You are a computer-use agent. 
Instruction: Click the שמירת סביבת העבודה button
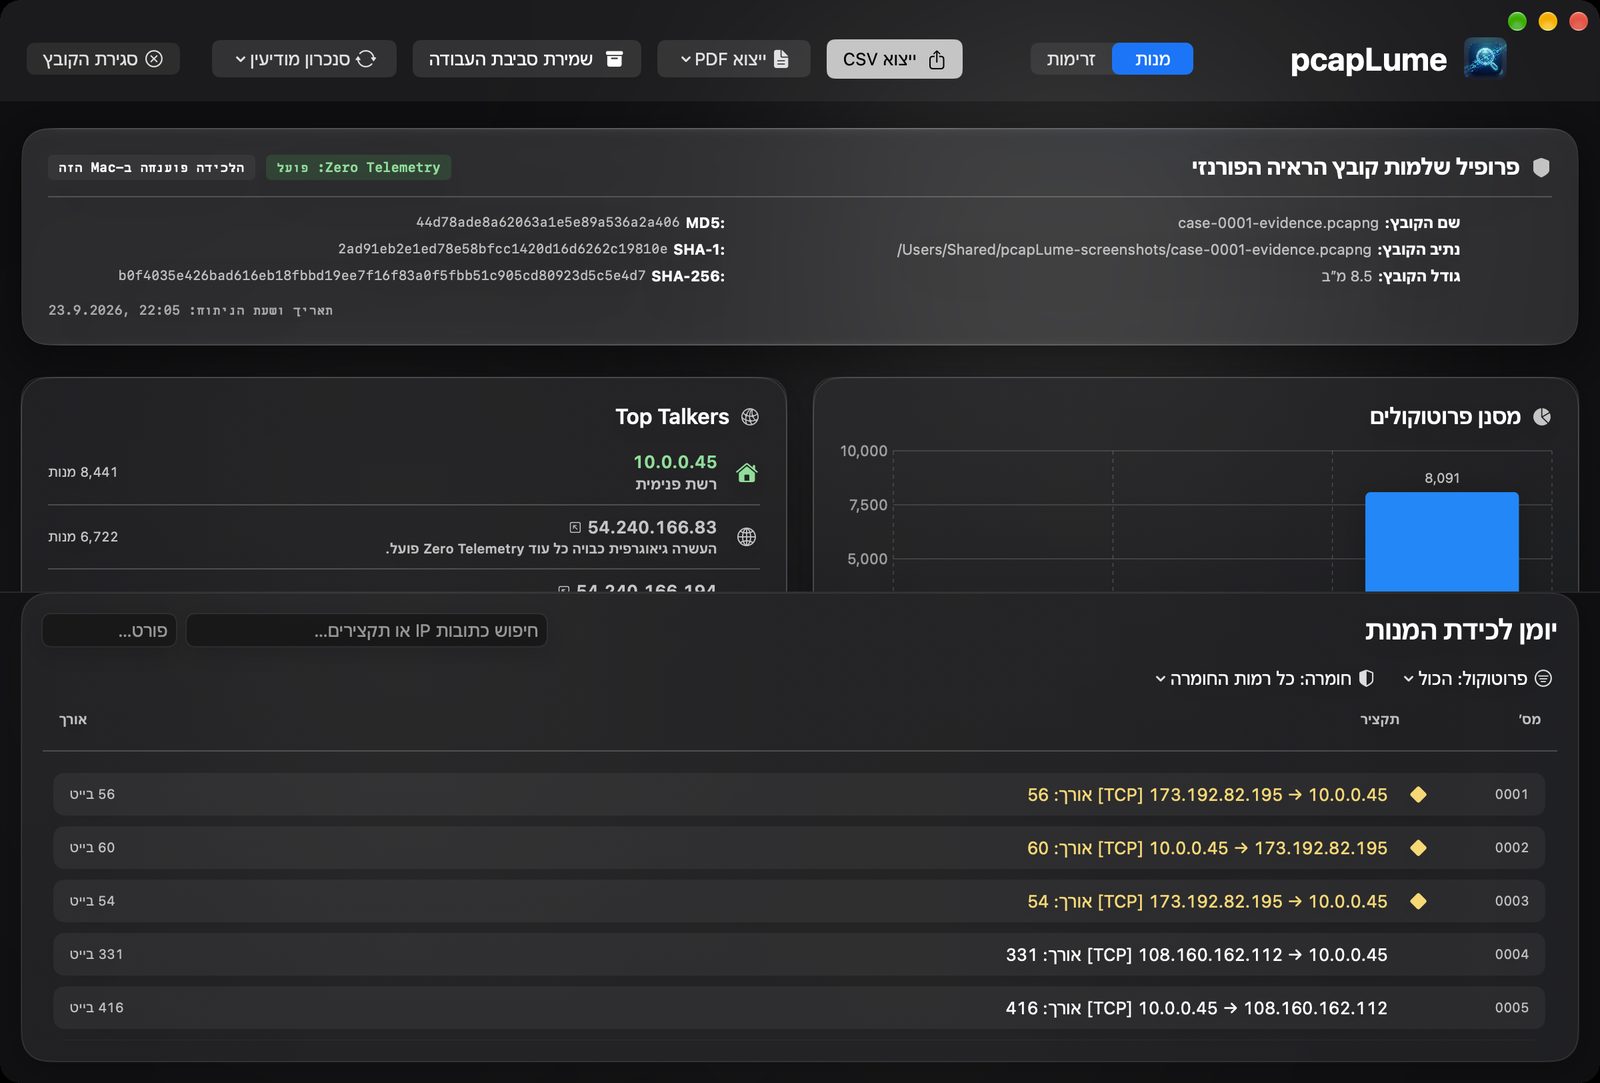point(526,59)
